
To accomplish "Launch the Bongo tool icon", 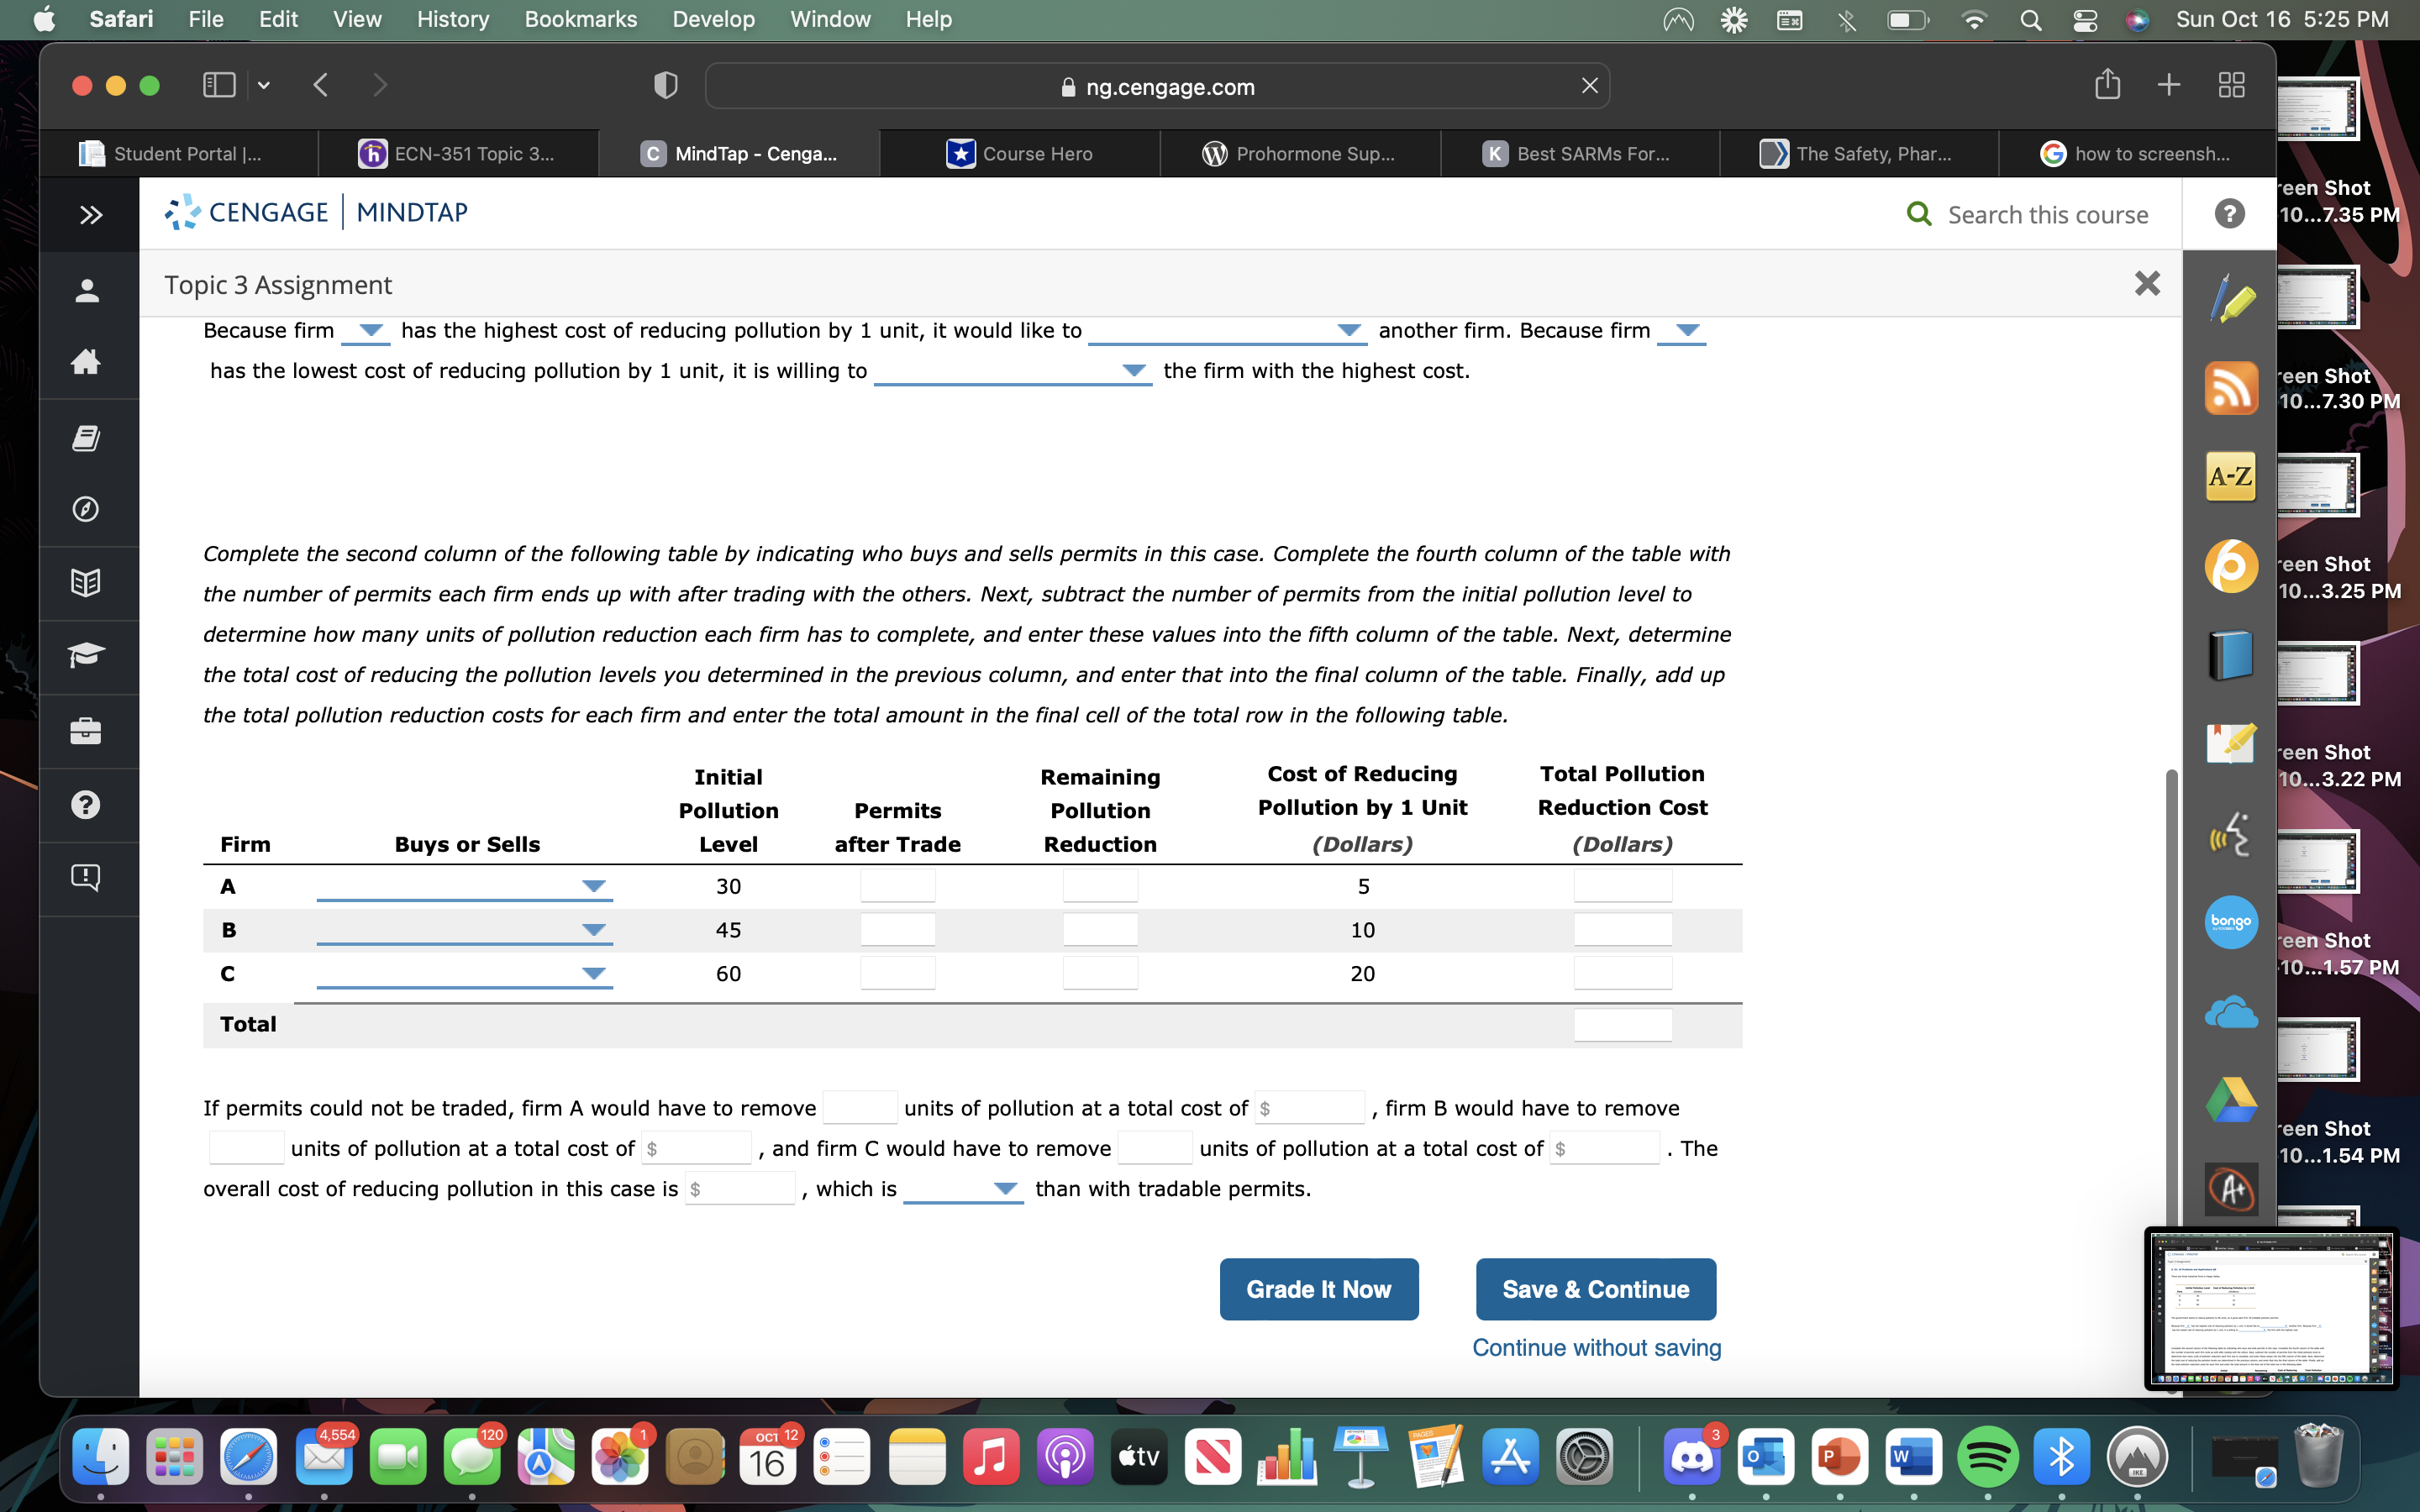I will pos(2231,922).
